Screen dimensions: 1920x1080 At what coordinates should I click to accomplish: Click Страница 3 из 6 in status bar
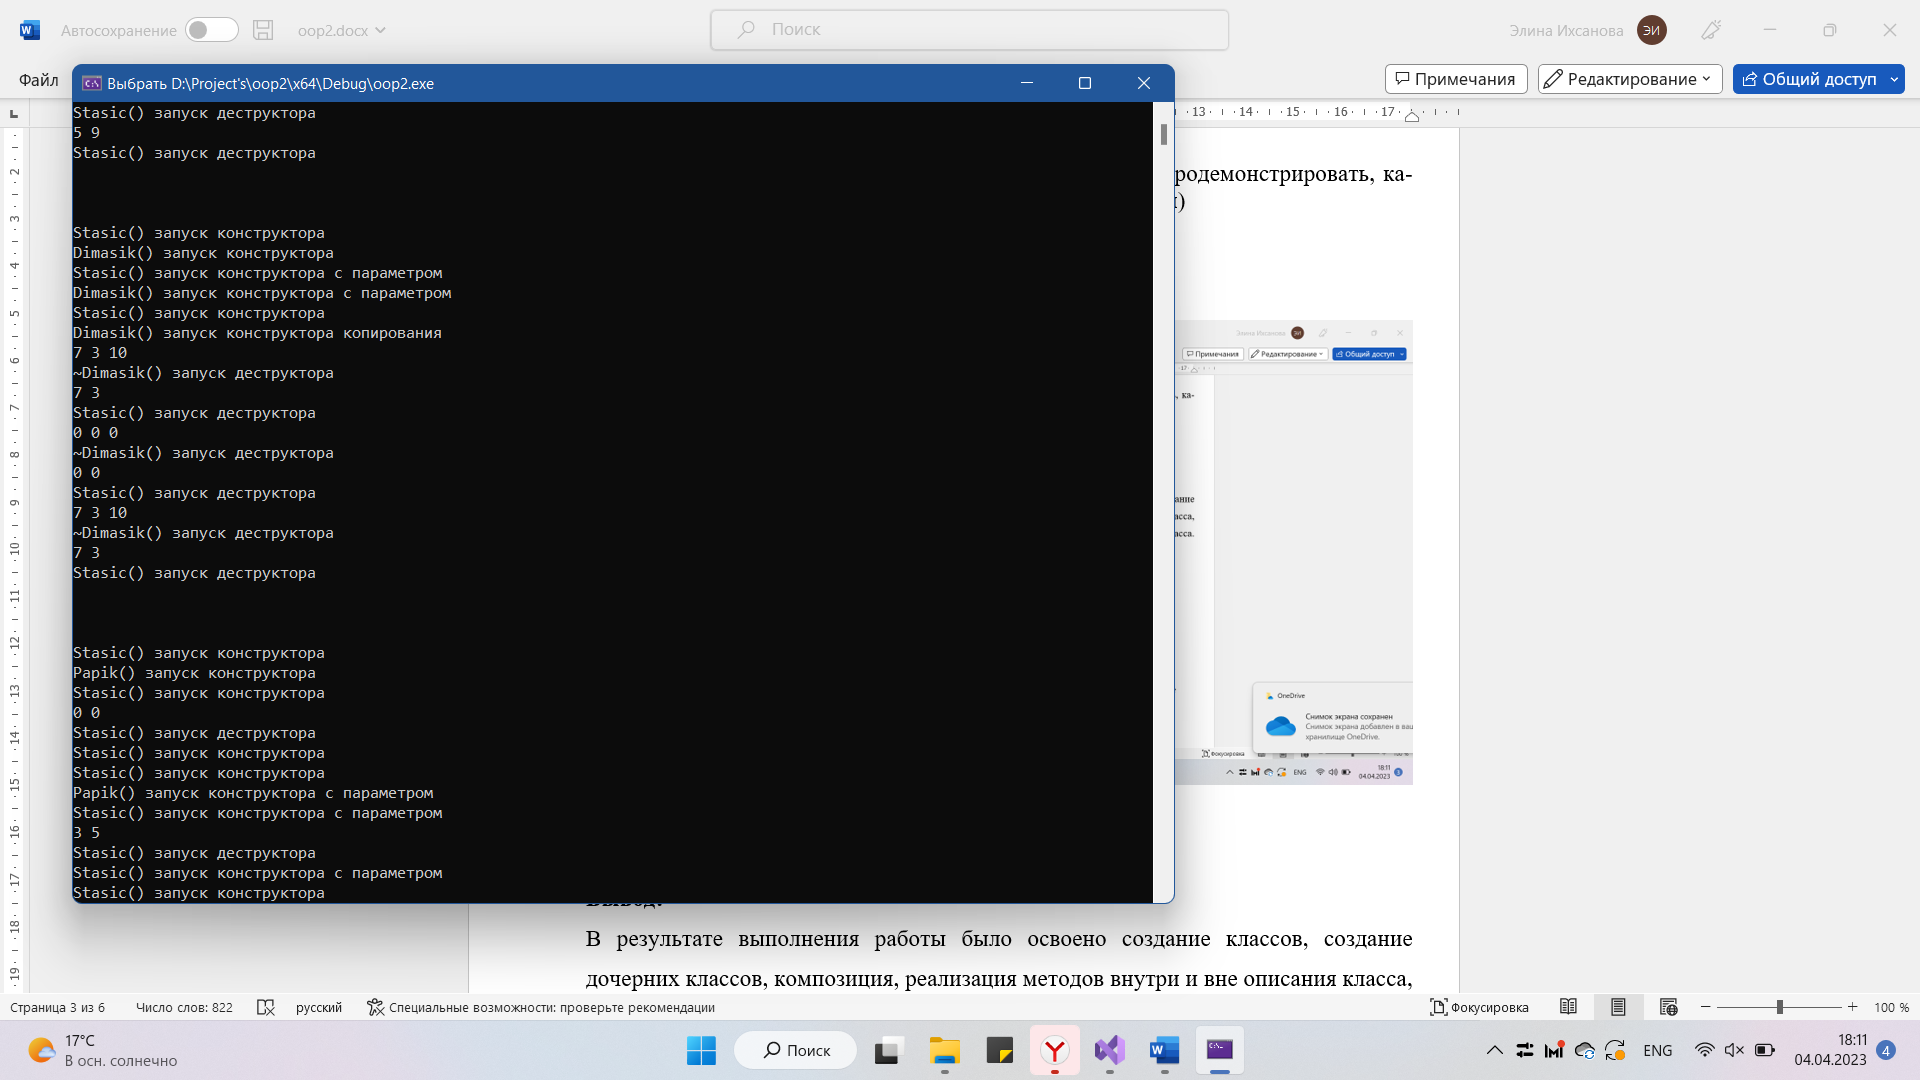tap(57, 1007)
